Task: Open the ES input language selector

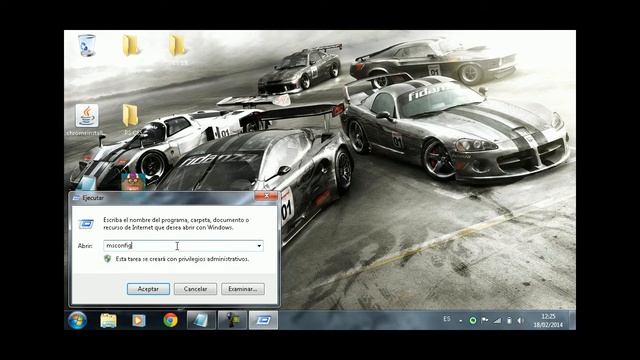Action: tap(447, 319)
